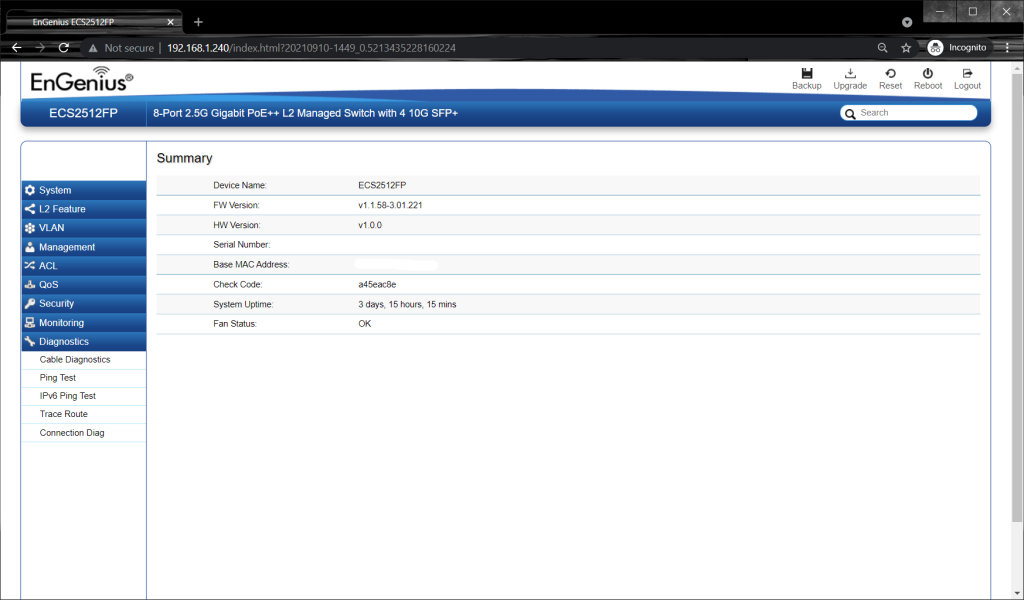Image resolution: width=1024 pixels, height=600 pixels.
Task: Open Cable Diagnostics submenu item
Action: point(84,360)
